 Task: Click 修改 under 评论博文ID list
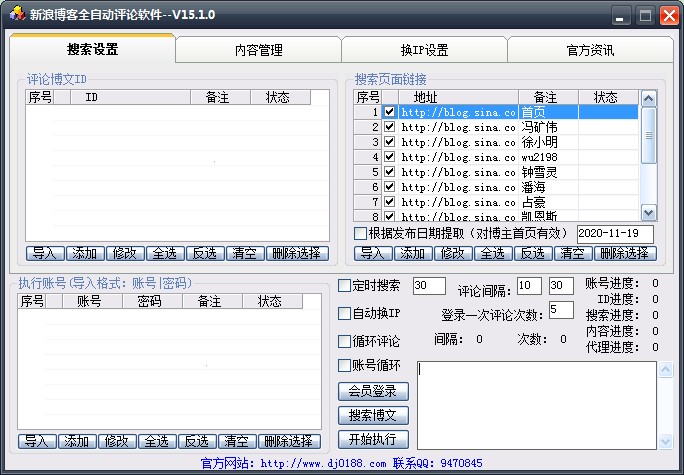coord(125,253)
